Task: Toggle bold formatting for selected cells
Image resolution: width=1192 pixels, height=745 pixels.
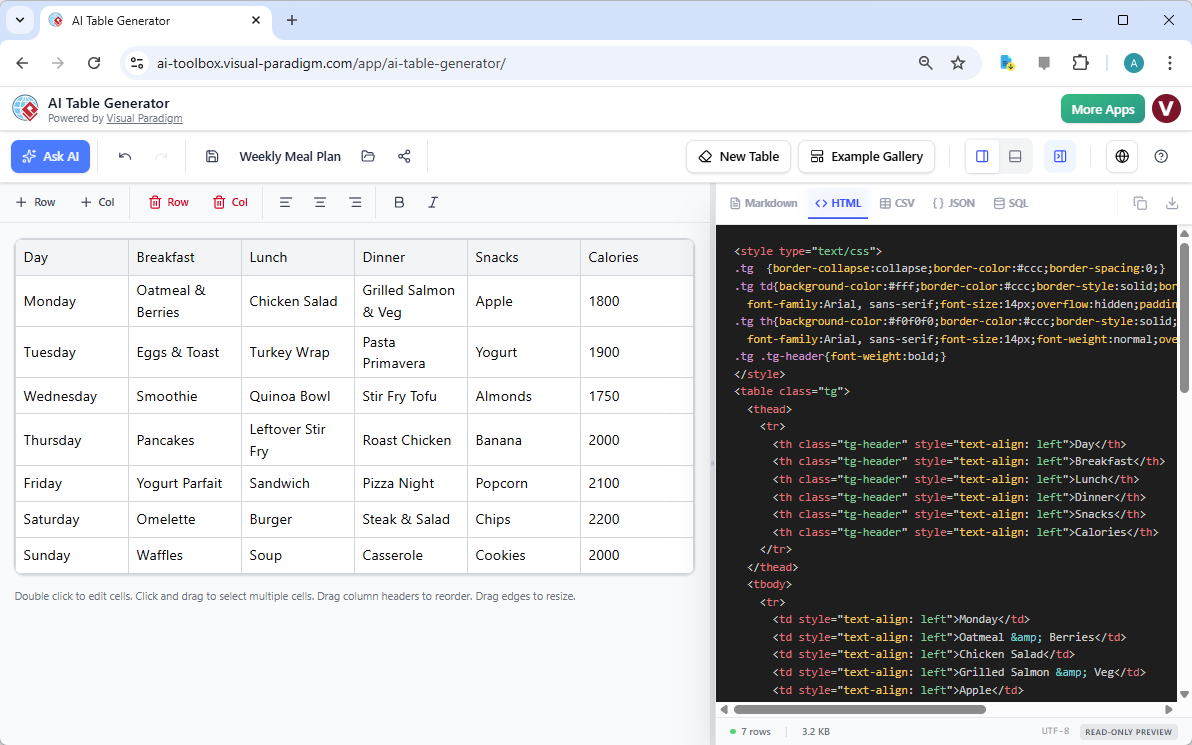Action: (x=399, y=202)
